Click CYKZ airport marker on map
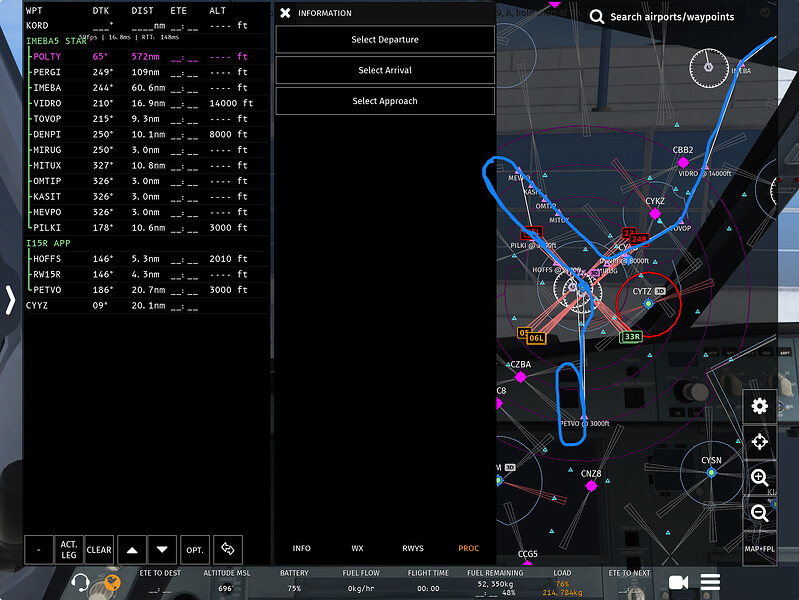799x600 pixels. [x=655, y=213]
